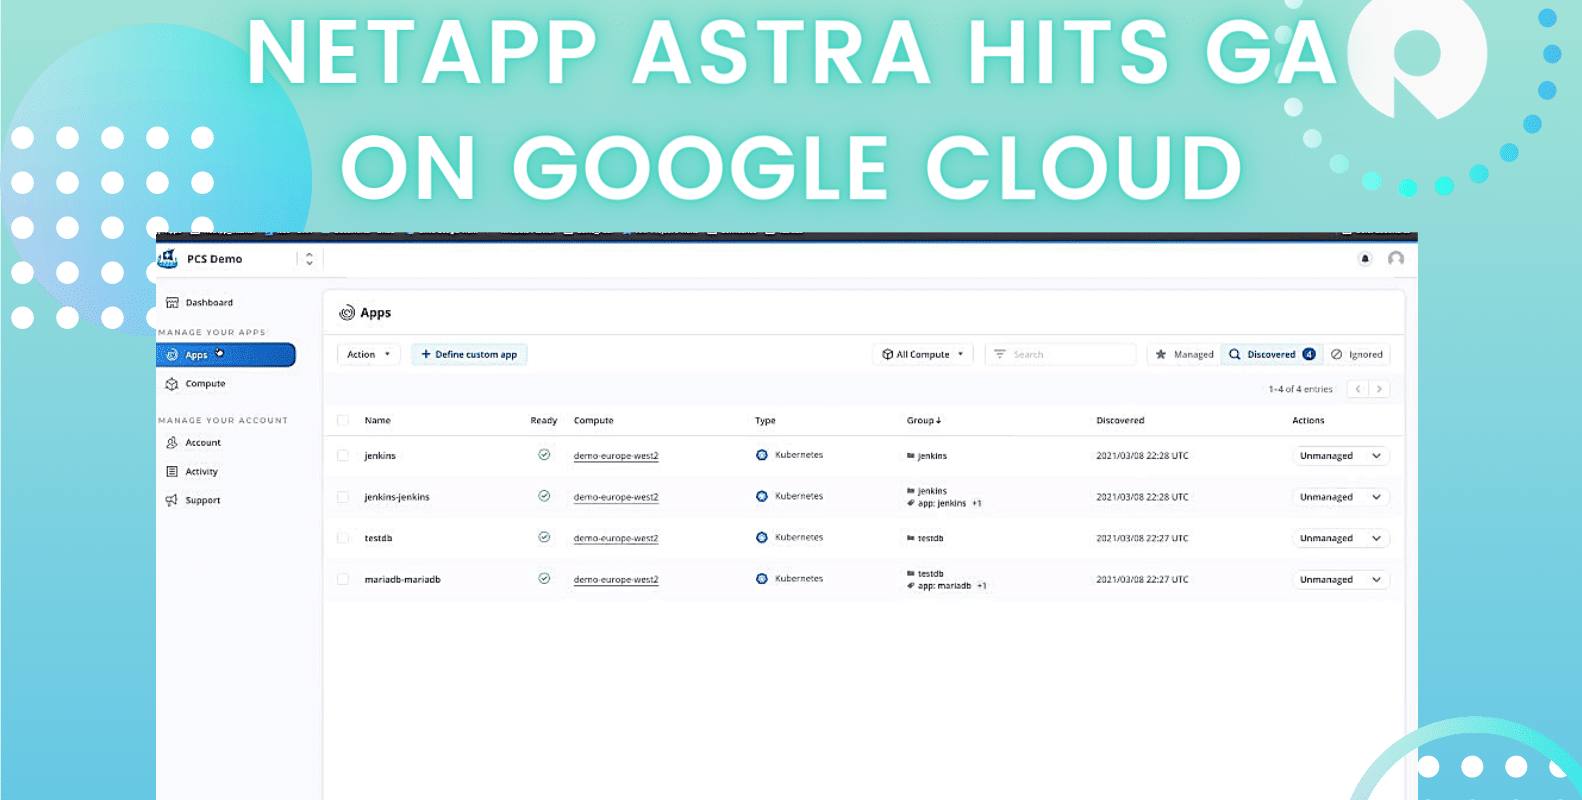Click the Discovered column header
The width and height of the screenshot is (1582, 800).
click(1120, 420)
